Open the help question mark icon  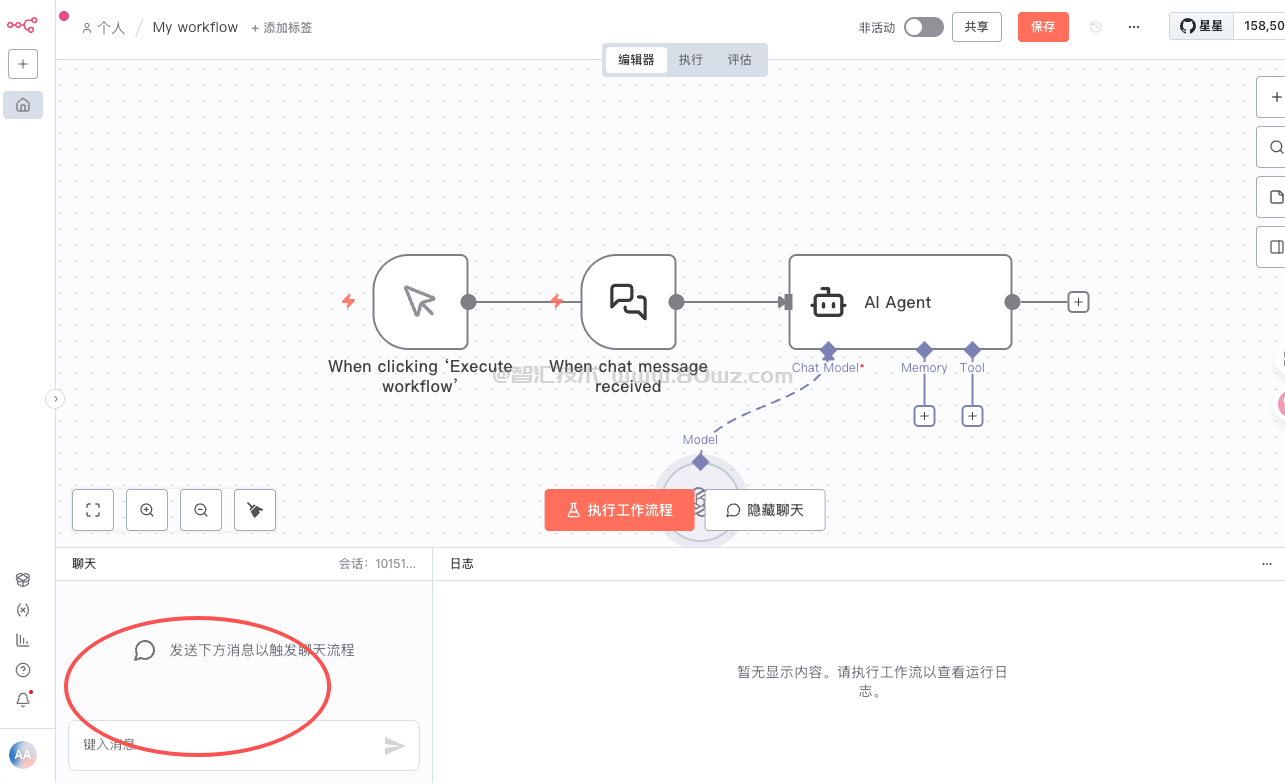(x=23, y=670)
